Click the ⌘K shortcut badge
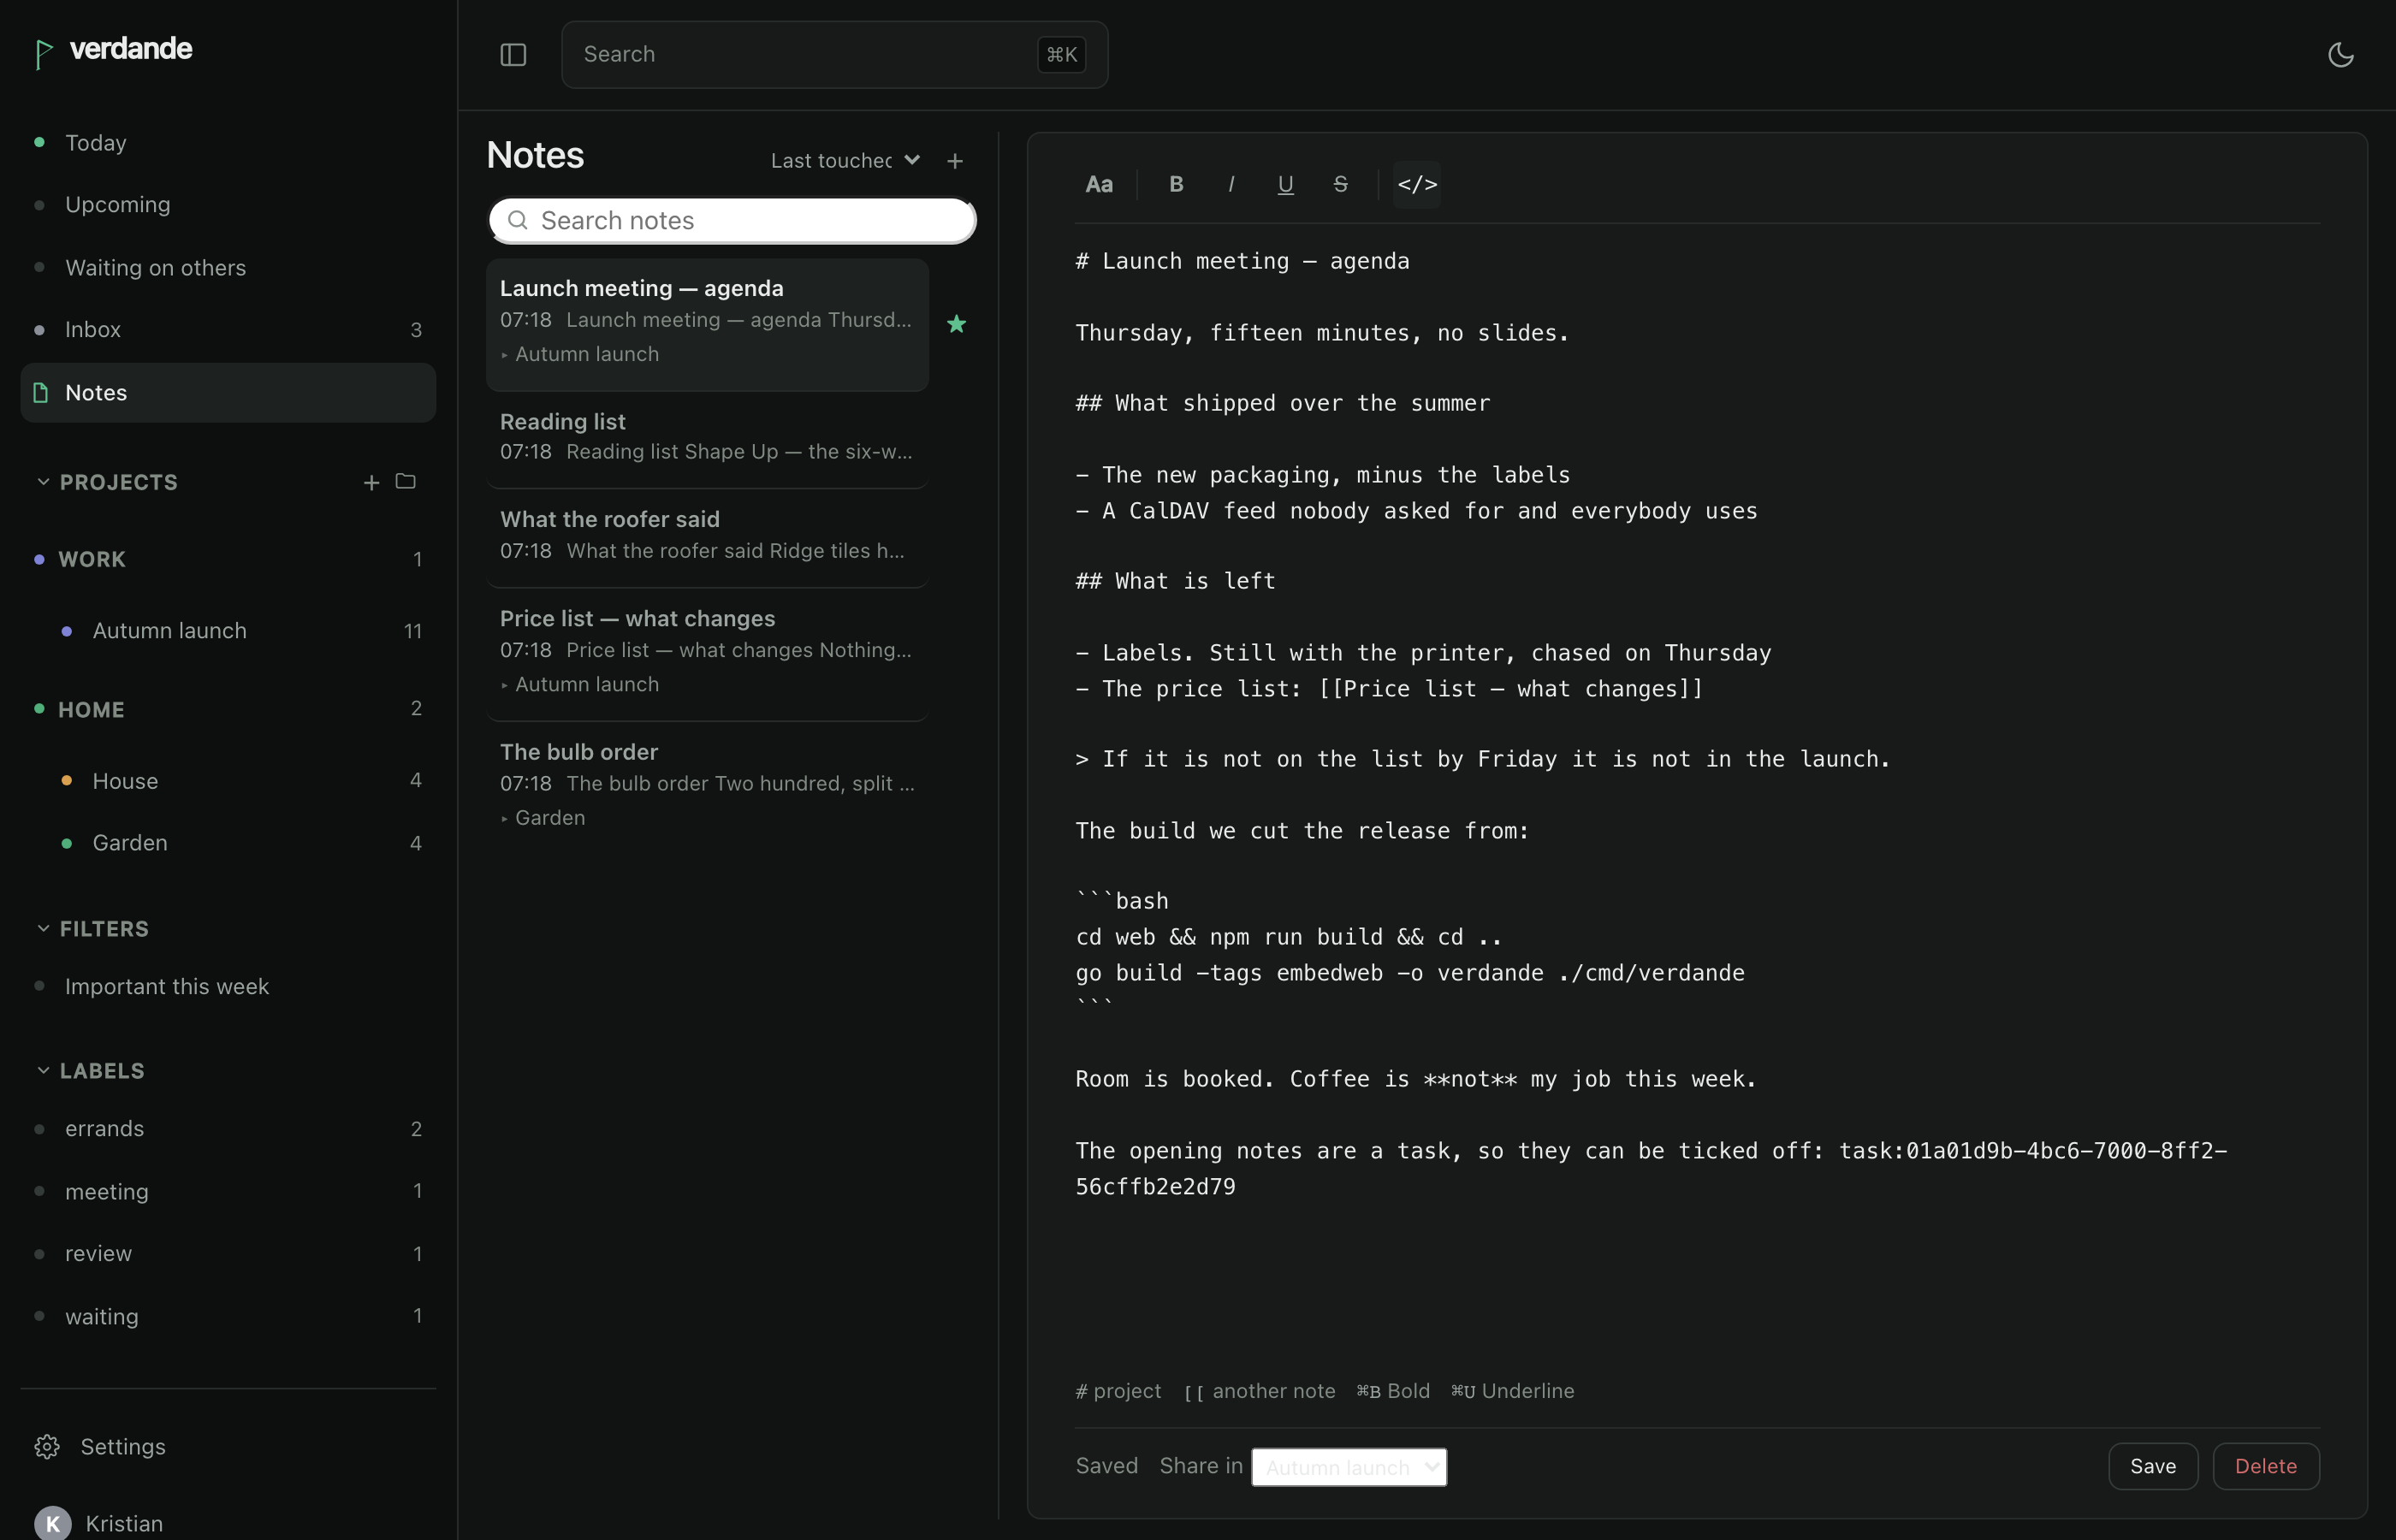 pyautogui.click(x=1061, y=54)
